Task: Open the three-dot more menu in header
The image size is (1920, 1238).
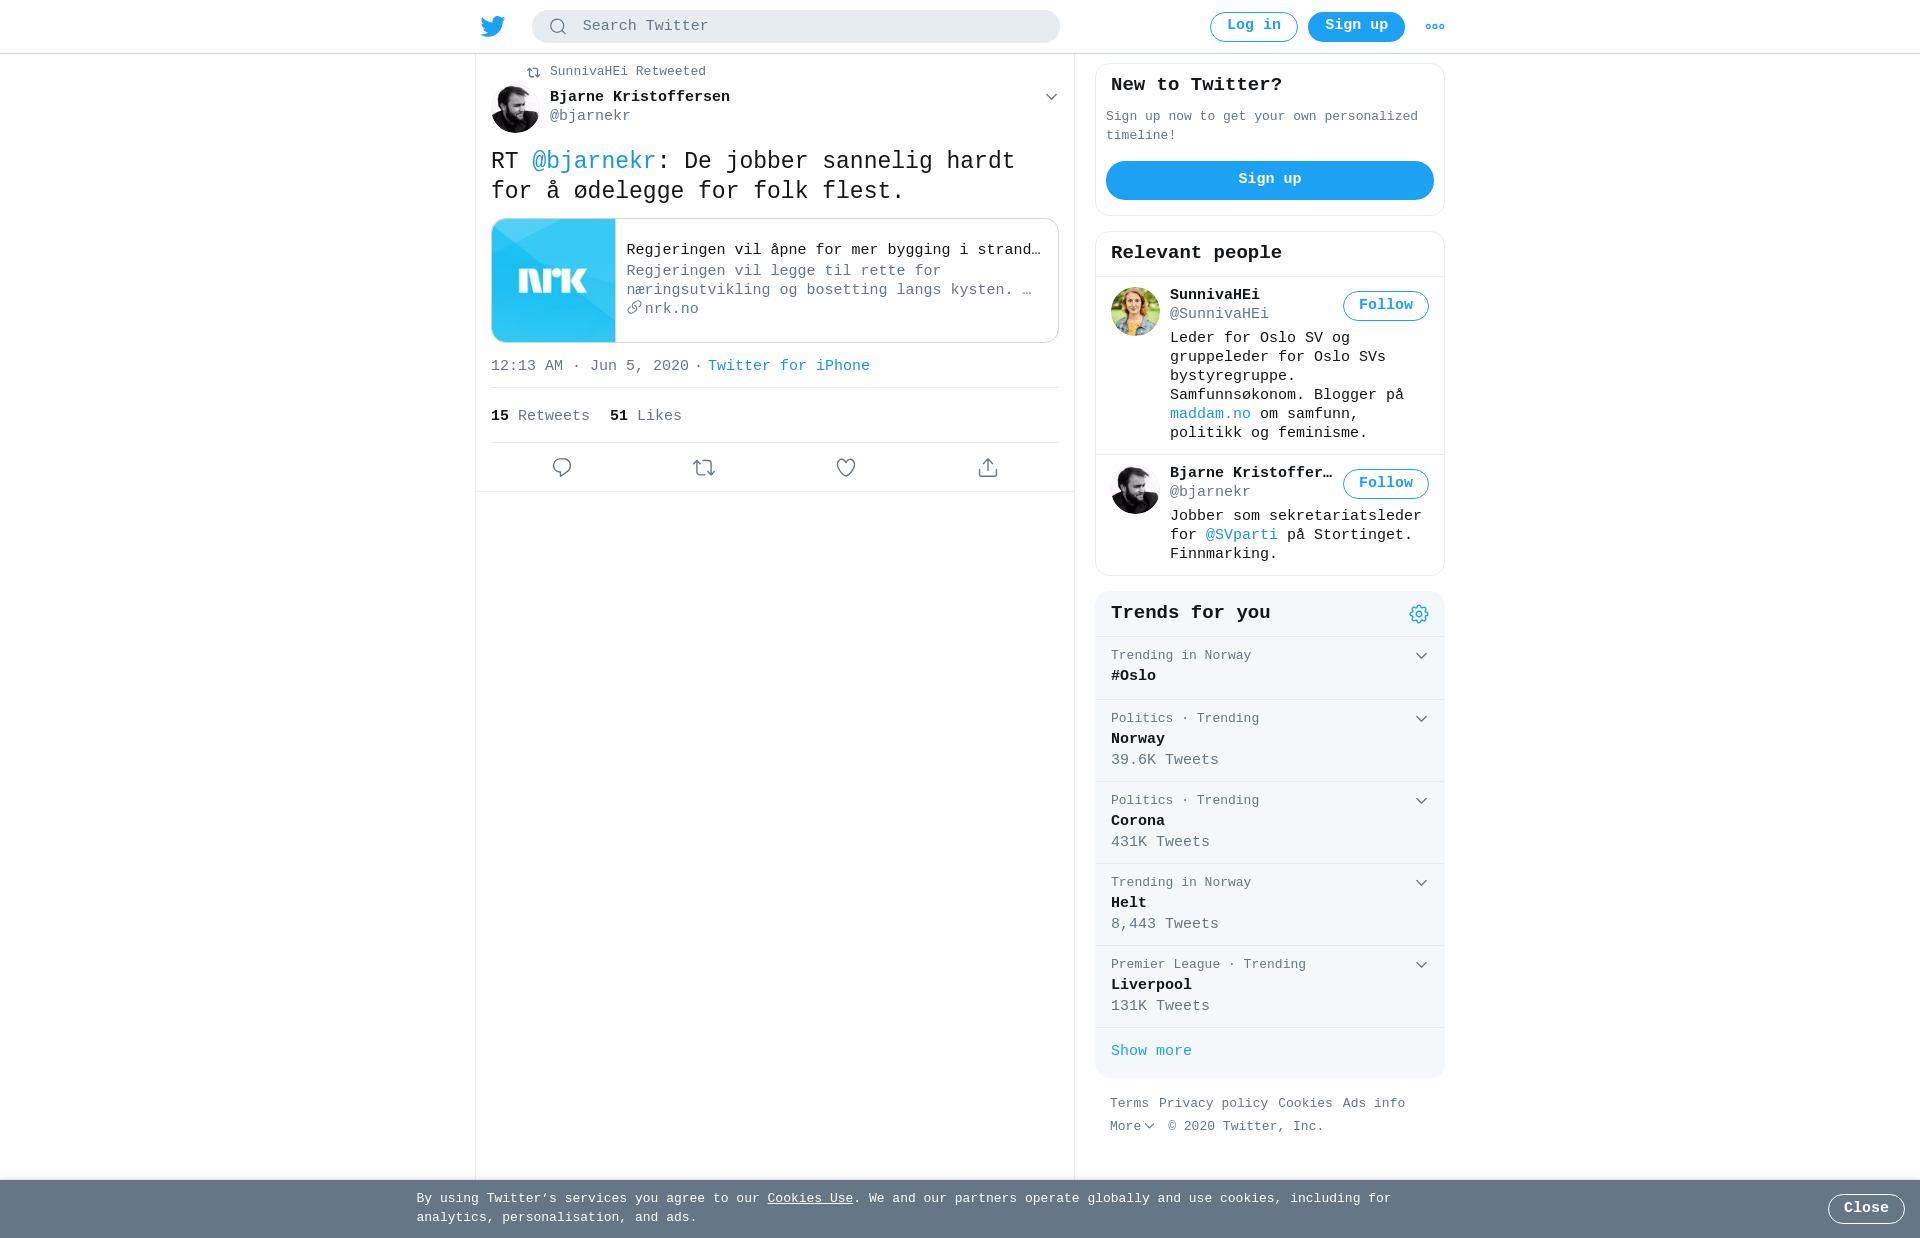Action: click(x=1434, y=27)
